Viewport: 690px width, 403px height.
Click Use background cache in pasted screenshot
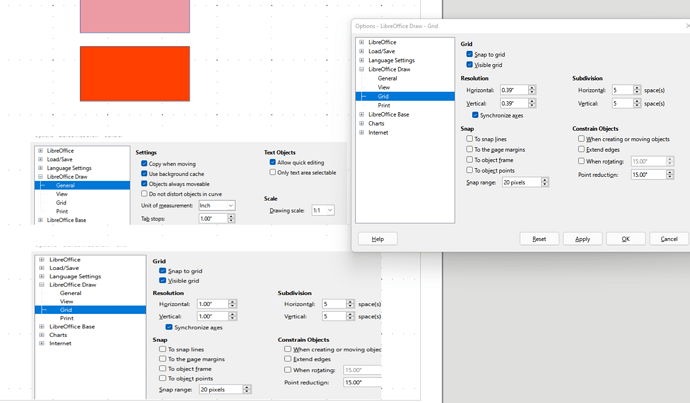pyautogui.click(x=144, y=173)
